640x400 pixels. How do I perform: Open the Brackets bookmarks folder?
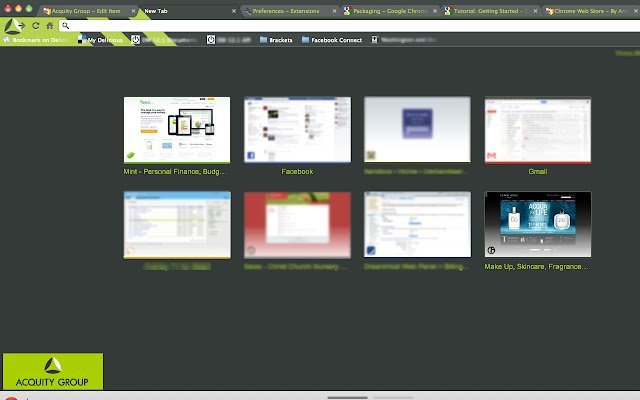276,40
